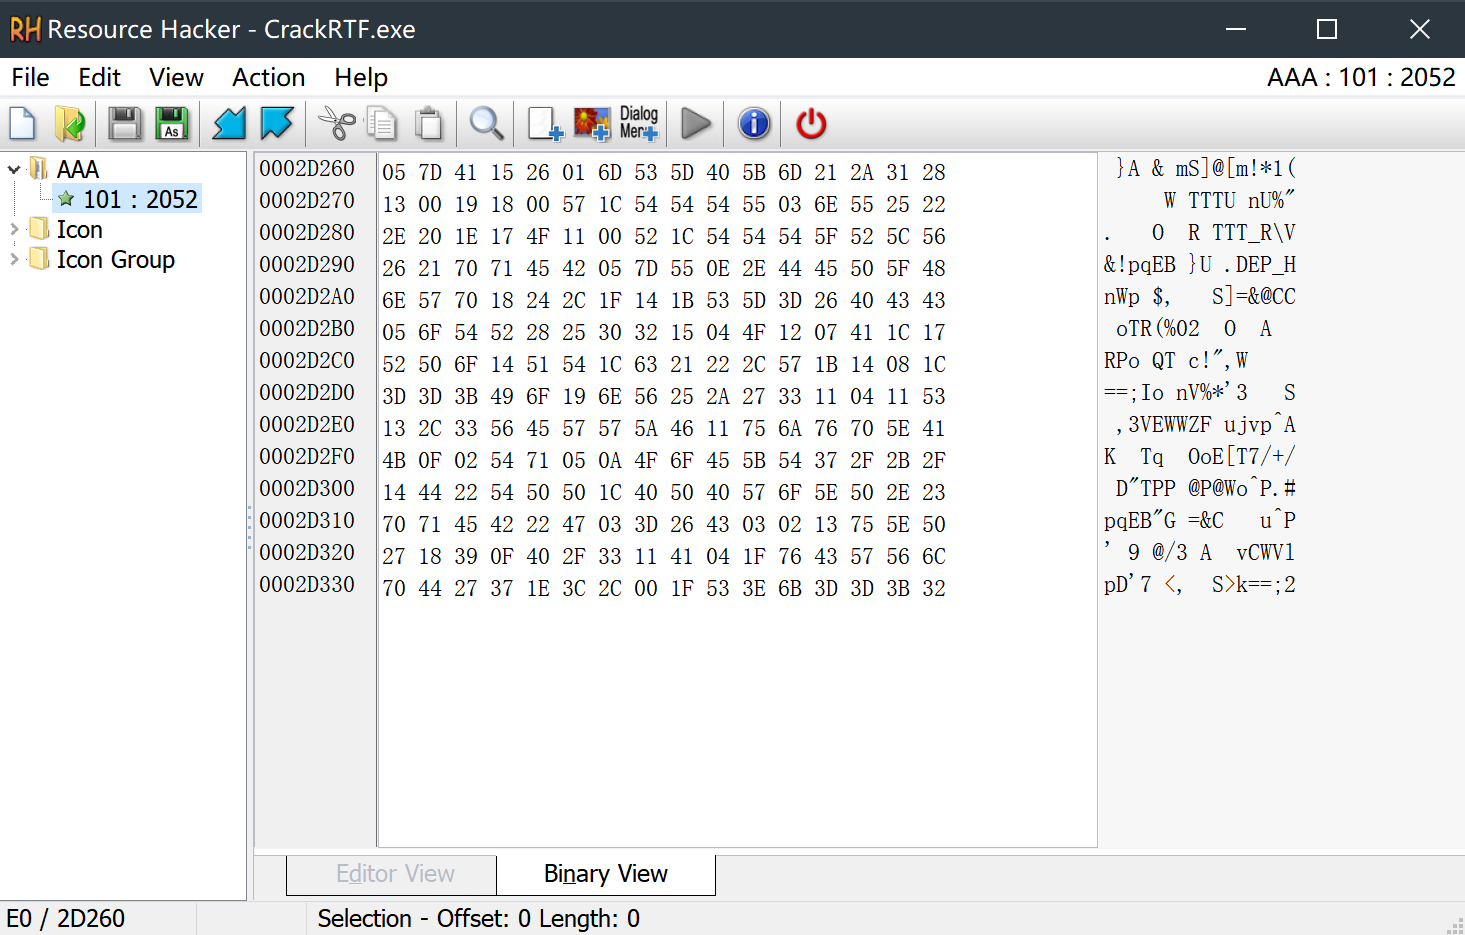Open the Action menu
This screenshot has height=935, width=1465.
click(x=268, y=78)
